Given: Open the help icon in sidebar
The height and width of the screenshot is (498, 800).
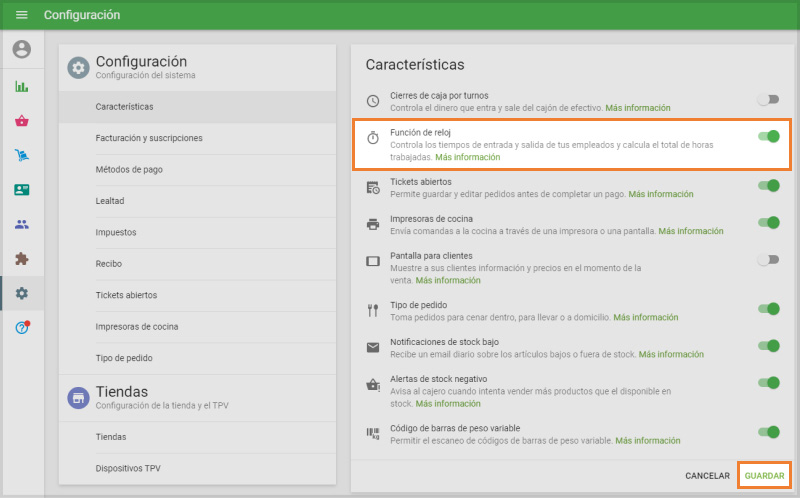Looking at the screenshot, I should [x=21, y=328].
